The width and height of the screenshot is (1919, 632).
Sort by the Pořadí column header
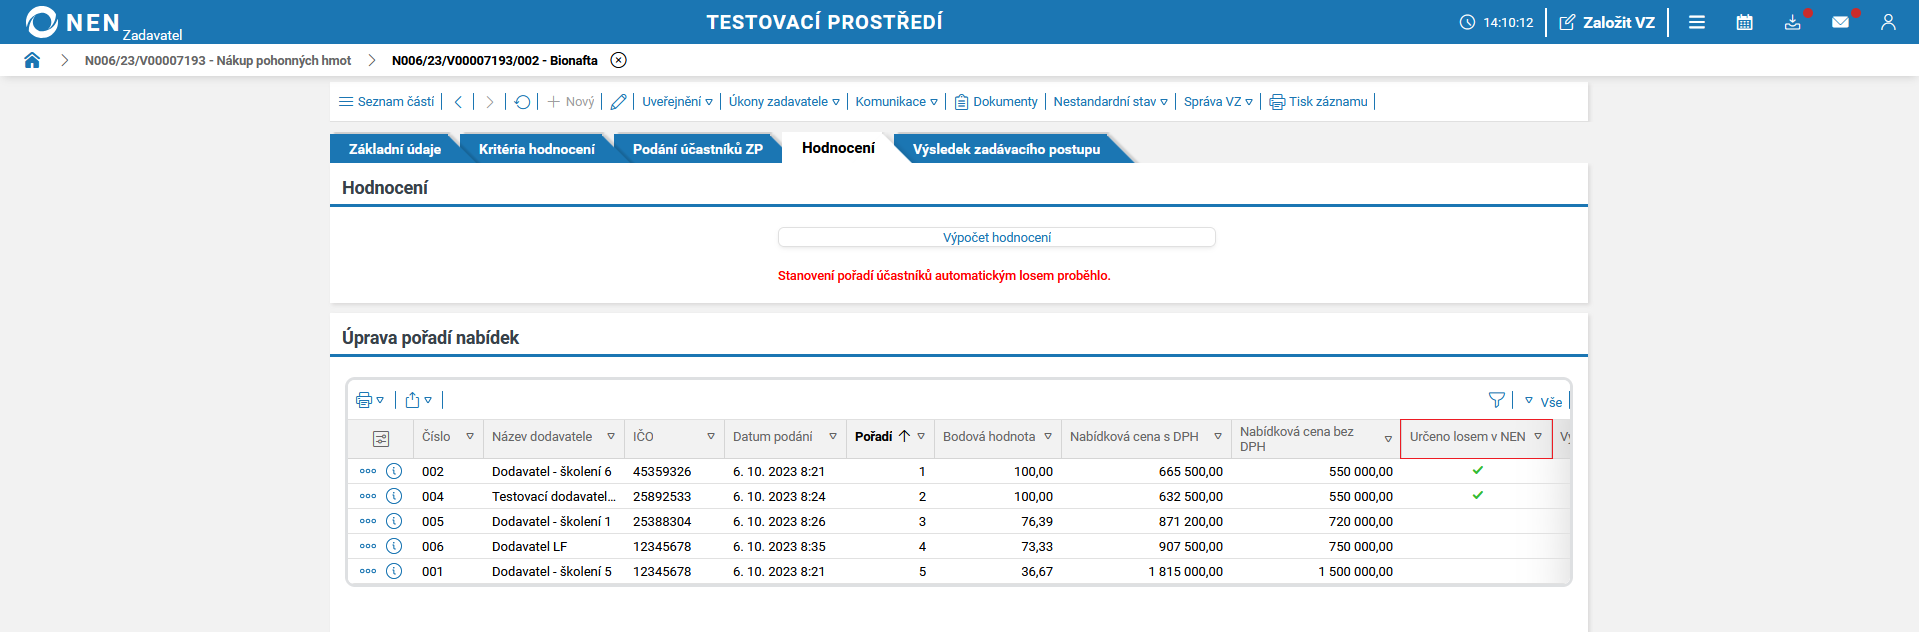[874, 437]
